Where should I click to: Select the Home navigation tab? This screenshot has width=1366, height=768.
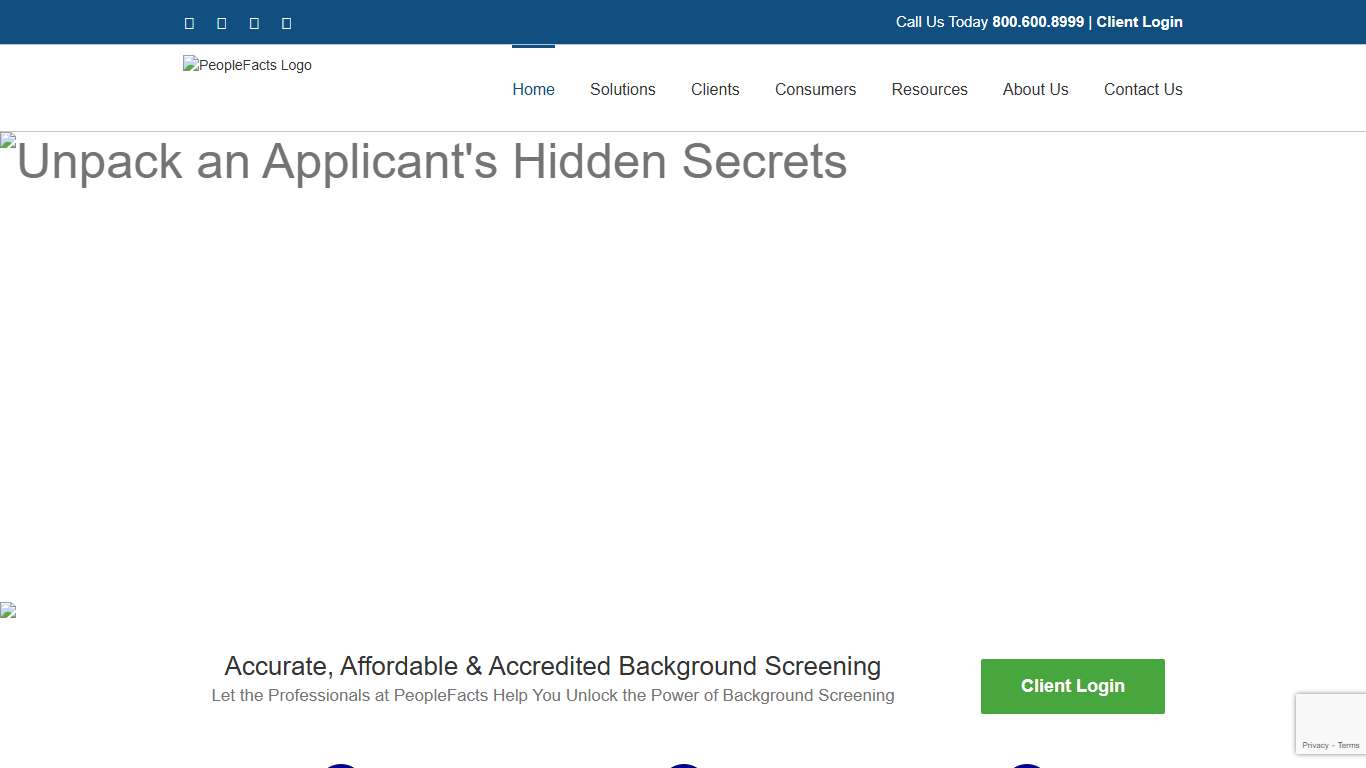click(533, 89)
